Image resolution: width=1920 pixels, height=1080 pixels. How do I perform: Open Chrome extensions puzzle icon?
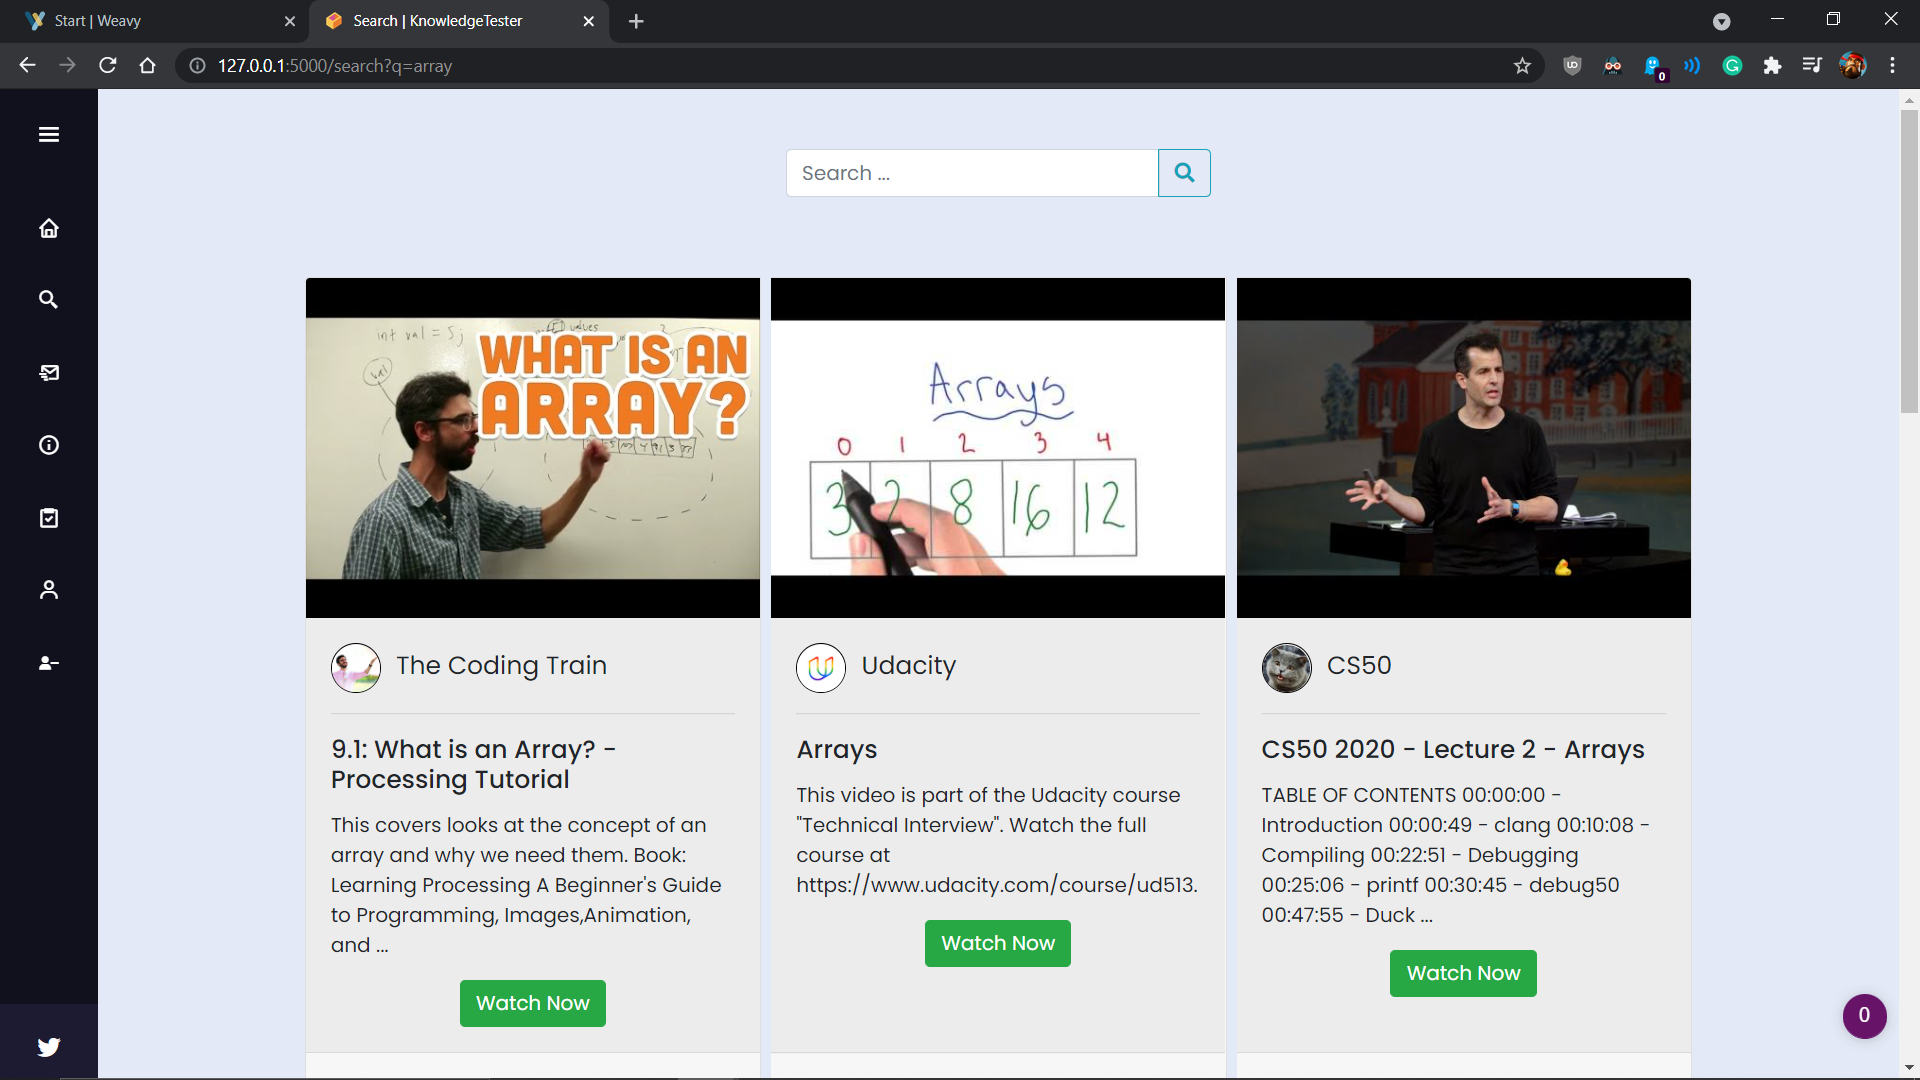click(x=1772, y=66)
